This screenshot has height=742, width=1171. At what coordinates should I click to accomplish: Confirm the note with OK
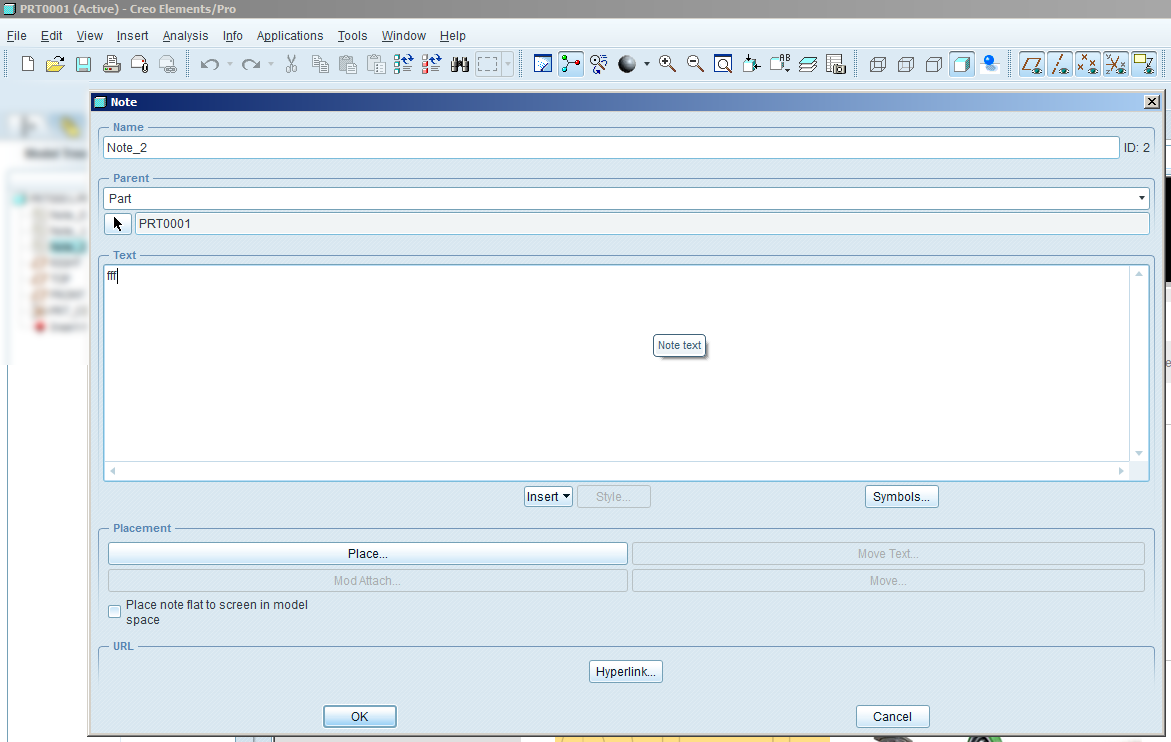[x=360, y=717]
